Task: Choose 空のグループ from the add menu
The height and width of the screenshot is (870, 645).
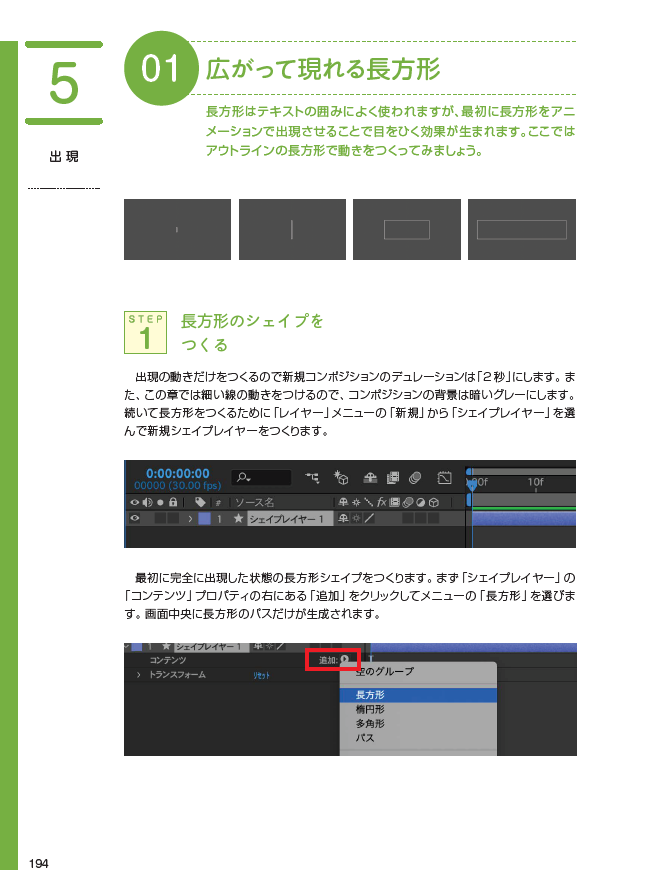Action: (x=418, y=671)
